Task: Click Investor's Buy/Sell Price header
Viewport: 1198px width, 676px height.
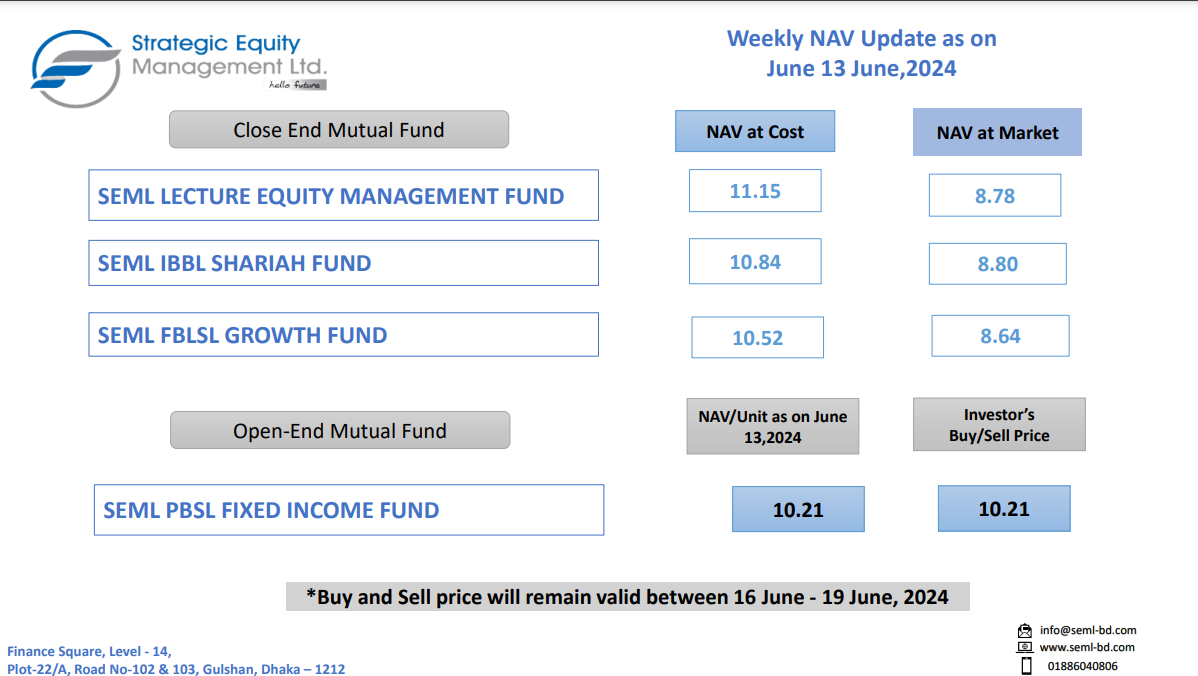Action: (x=999, y=425)
